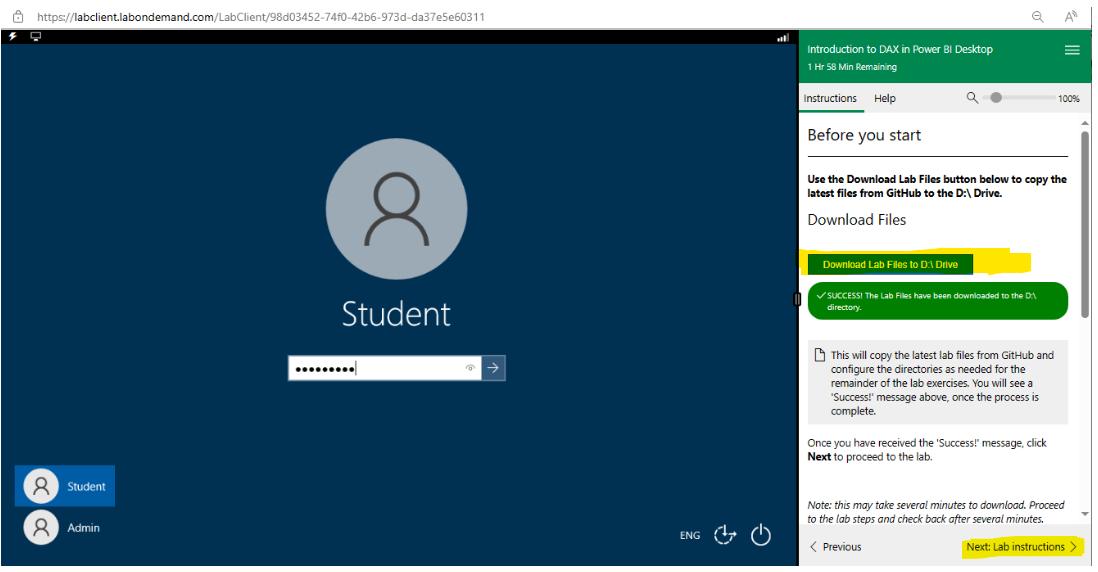This screenshot has height=572, width=1098.
Task: Click the 'Before you start' heading
Action: (864, 135)
